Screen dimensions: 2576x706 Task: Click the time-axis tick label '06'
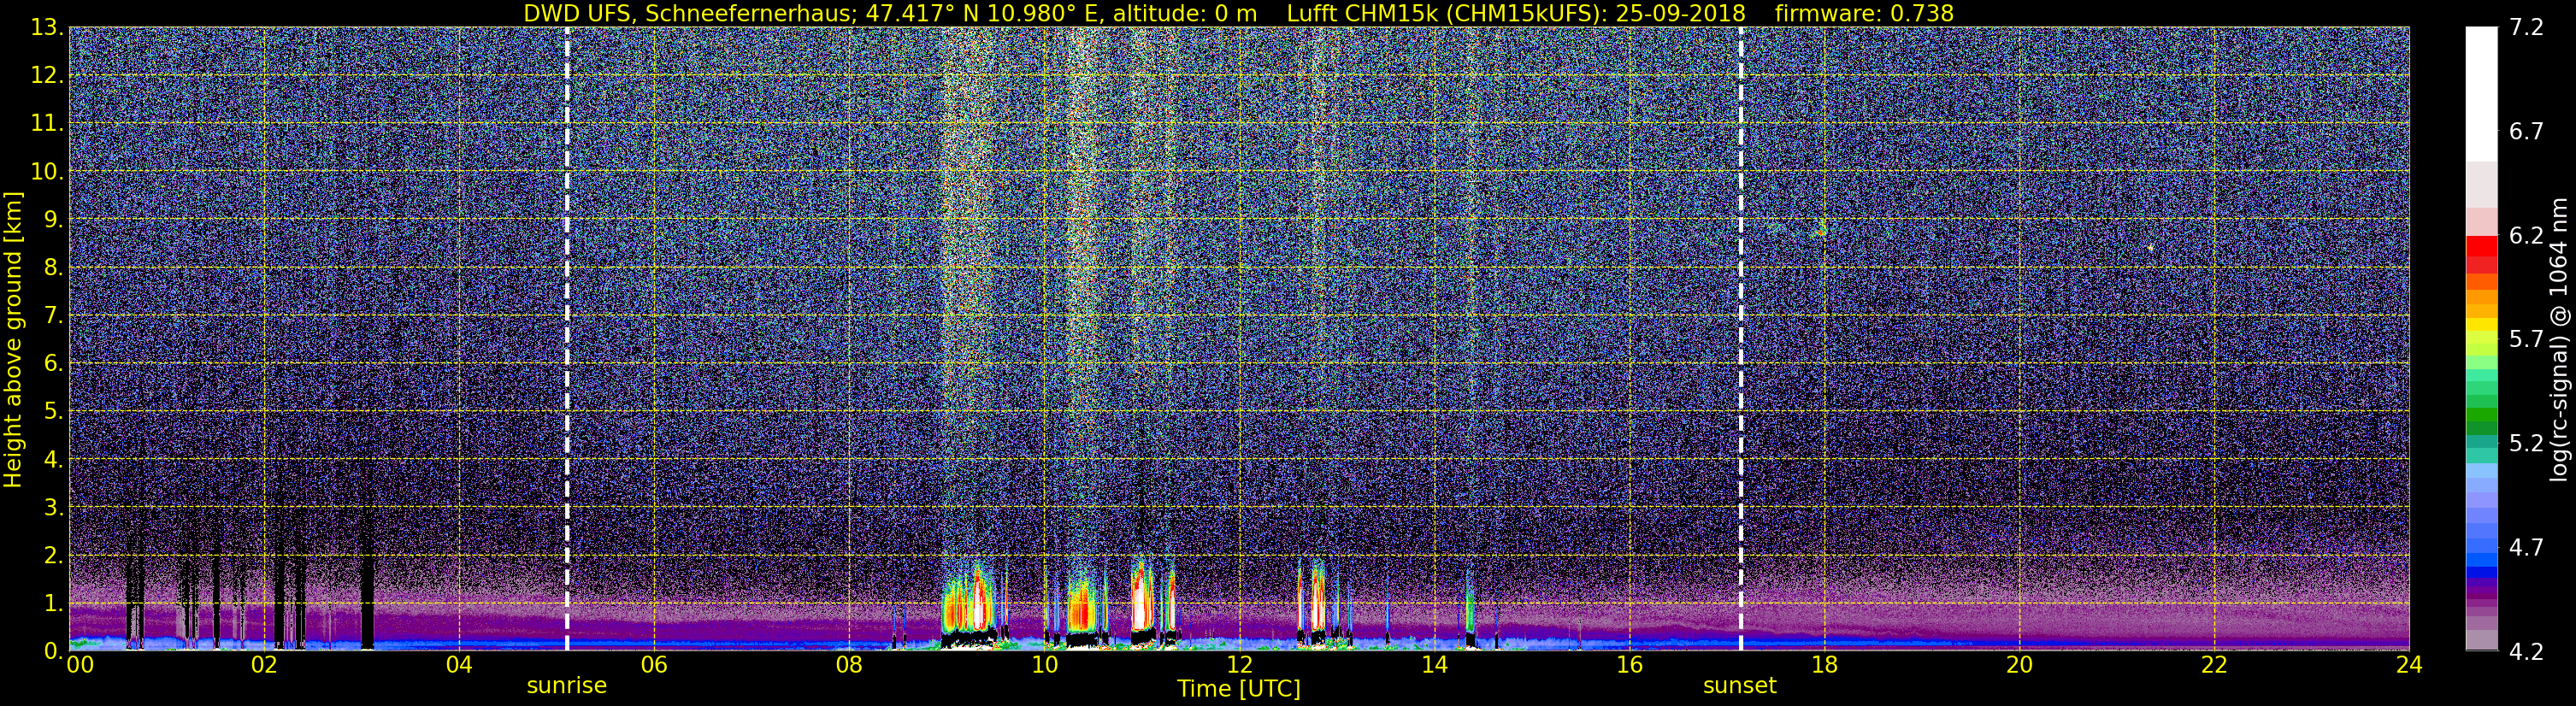click(654, 666)
